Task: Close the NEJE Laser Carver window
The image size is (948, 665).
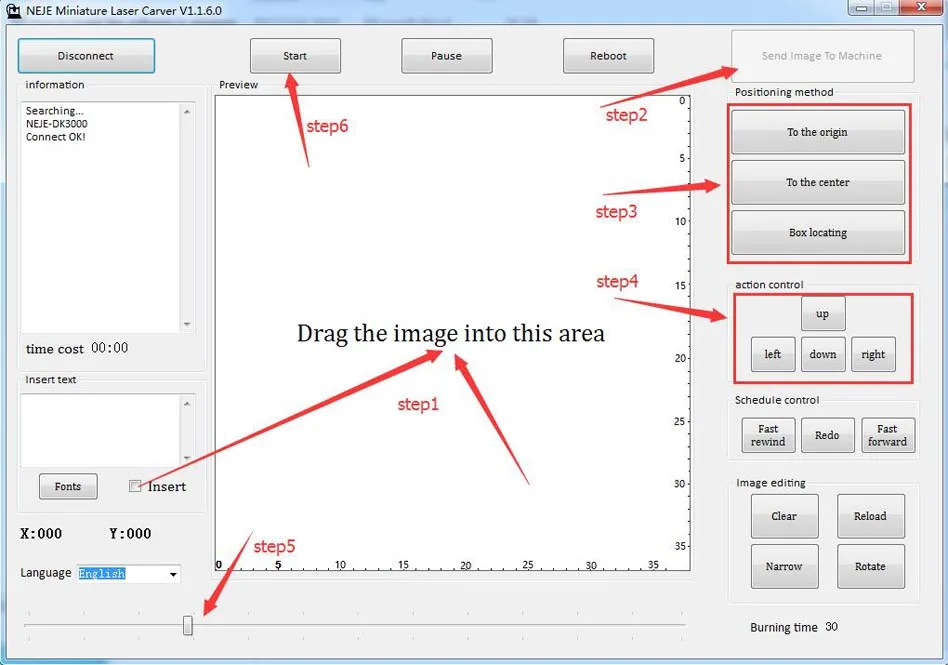Action: coord(921,7)
